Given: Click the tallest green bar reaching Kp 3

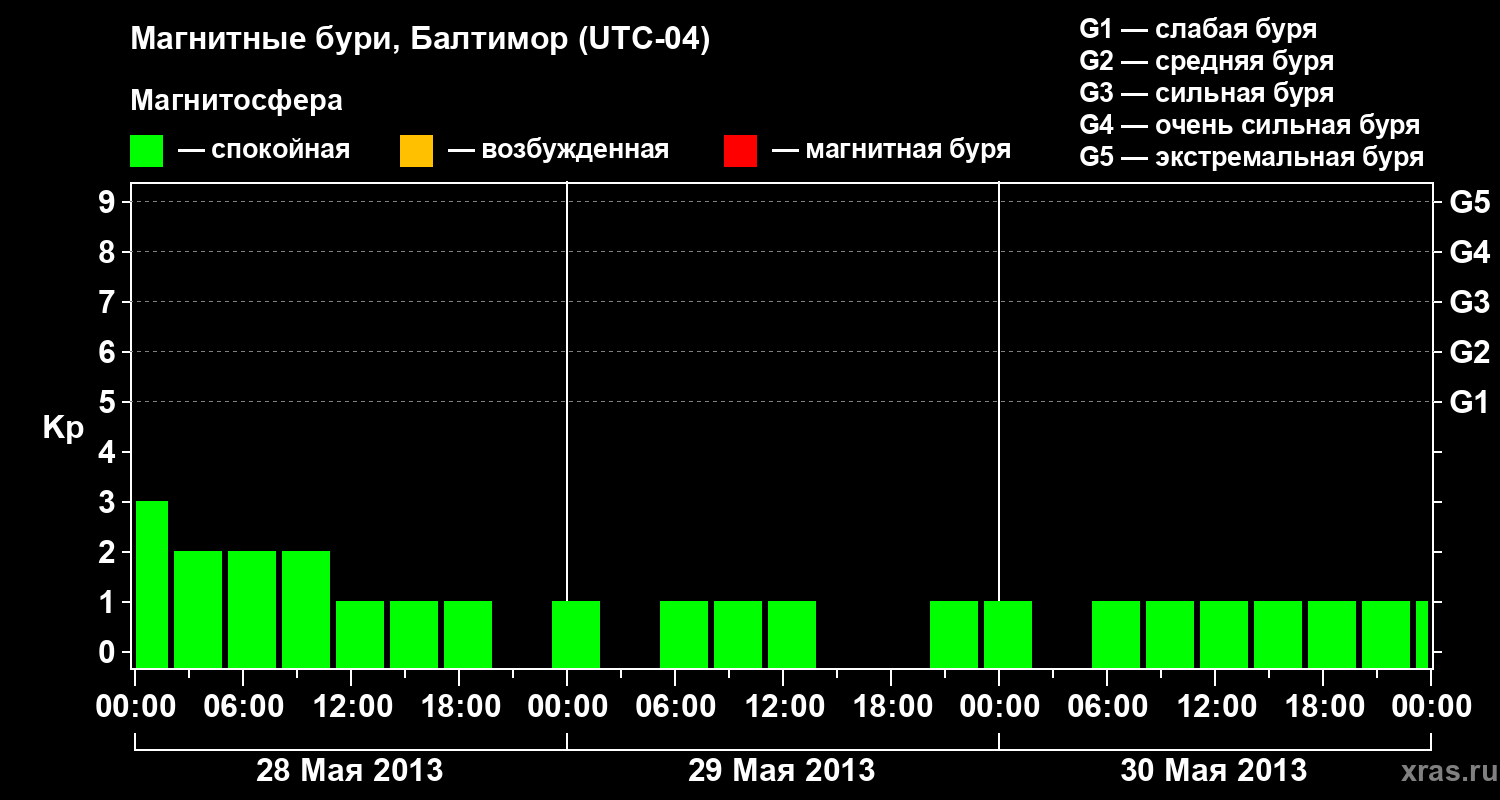Looking at the screenshot, I should tap(152, 584).
